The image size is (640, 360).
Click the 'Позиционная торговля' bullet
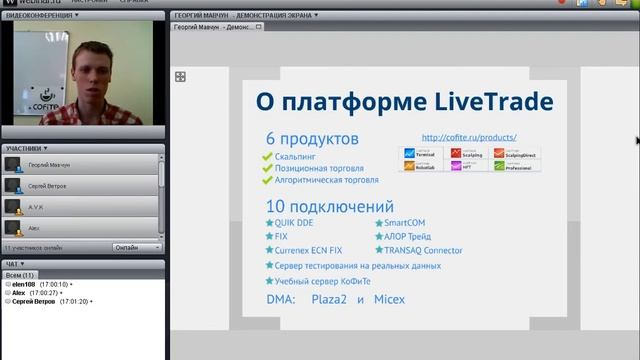(x=319, y=168)
